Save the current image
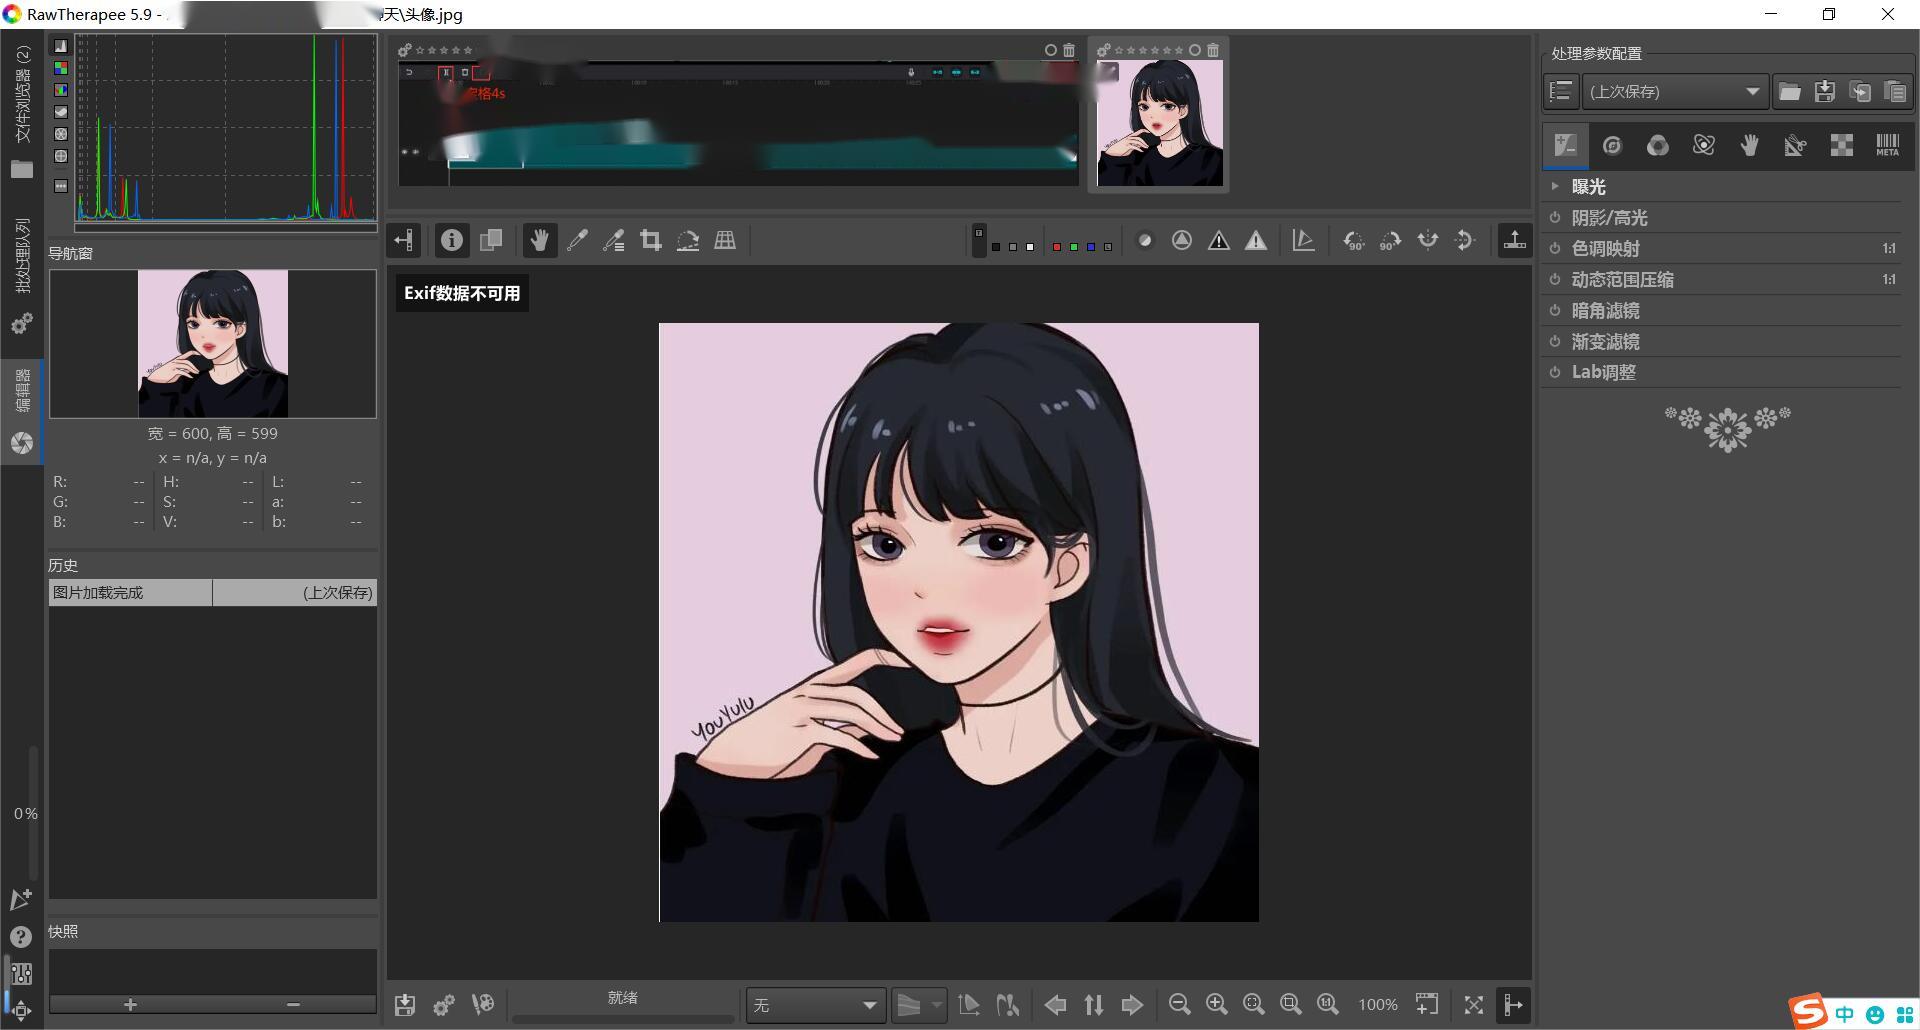This screenshot has height=1030, width=1920. coord(405,1005)
